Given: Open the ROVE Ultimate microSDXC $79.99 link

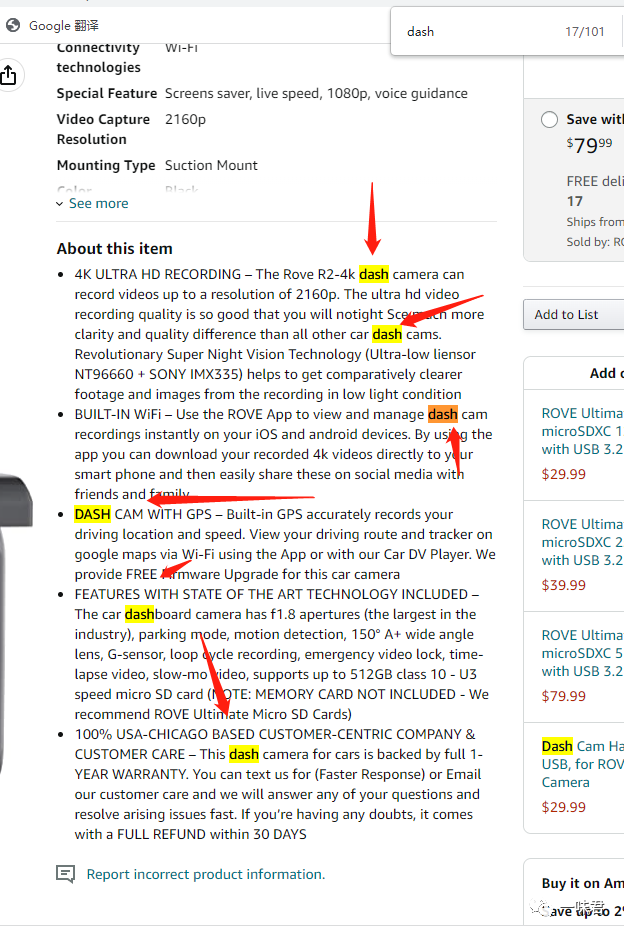Looking at the screenshot, I should click(582, 653).
